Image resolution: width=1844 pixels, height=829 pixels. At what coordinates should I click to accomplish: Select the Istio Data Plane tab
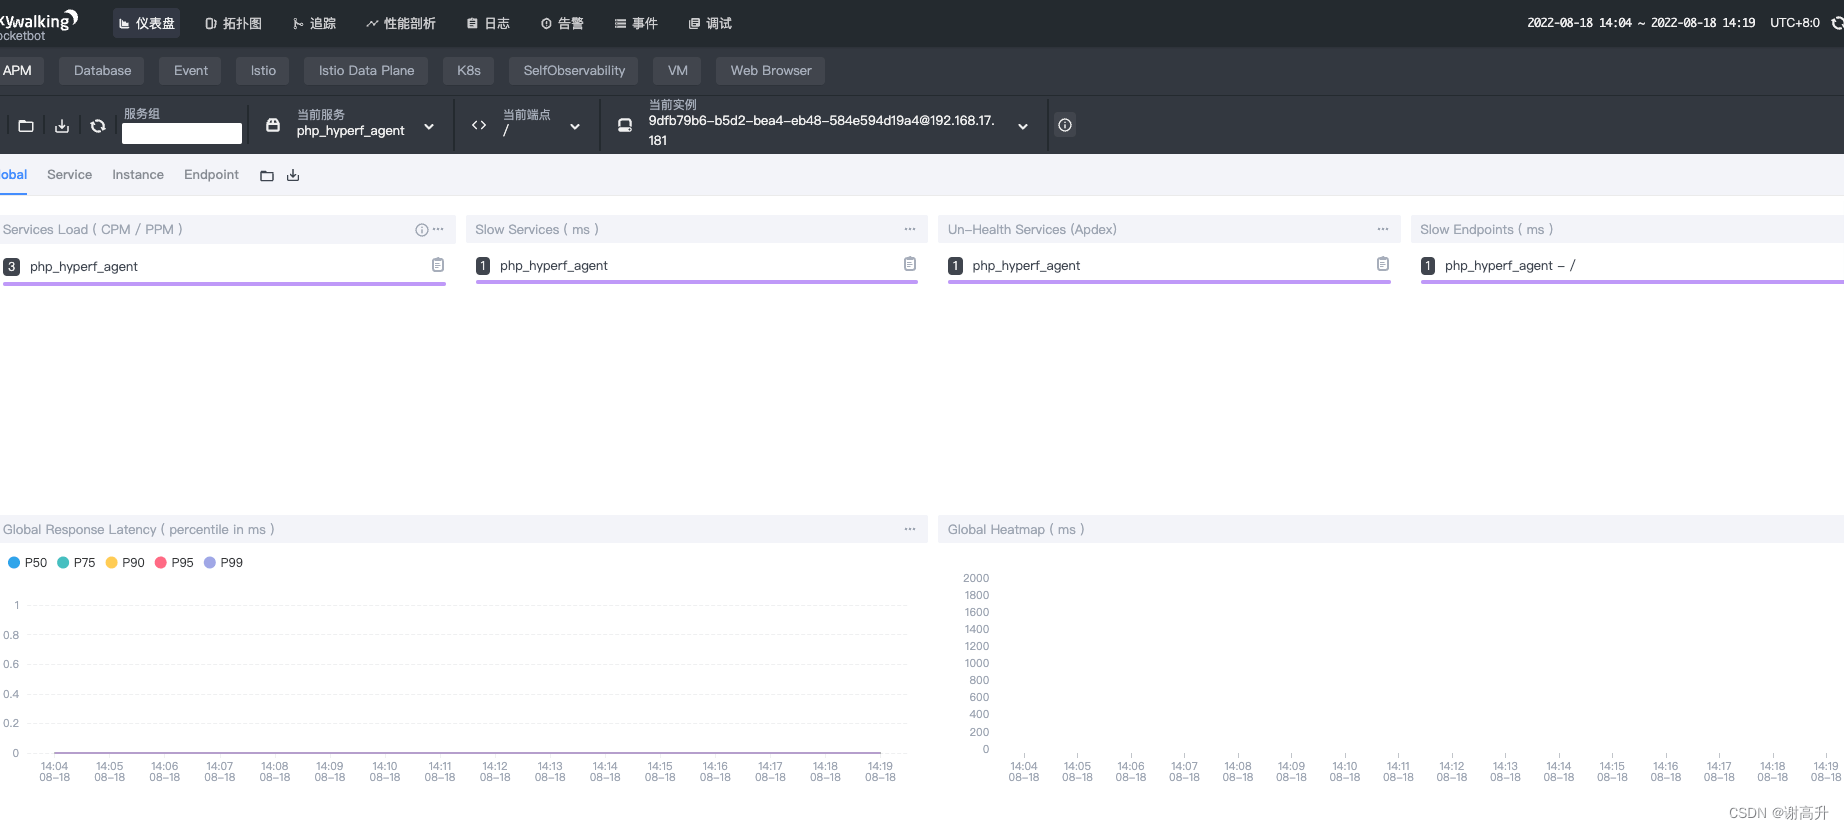pyautogui.click(x=366, y=70)
